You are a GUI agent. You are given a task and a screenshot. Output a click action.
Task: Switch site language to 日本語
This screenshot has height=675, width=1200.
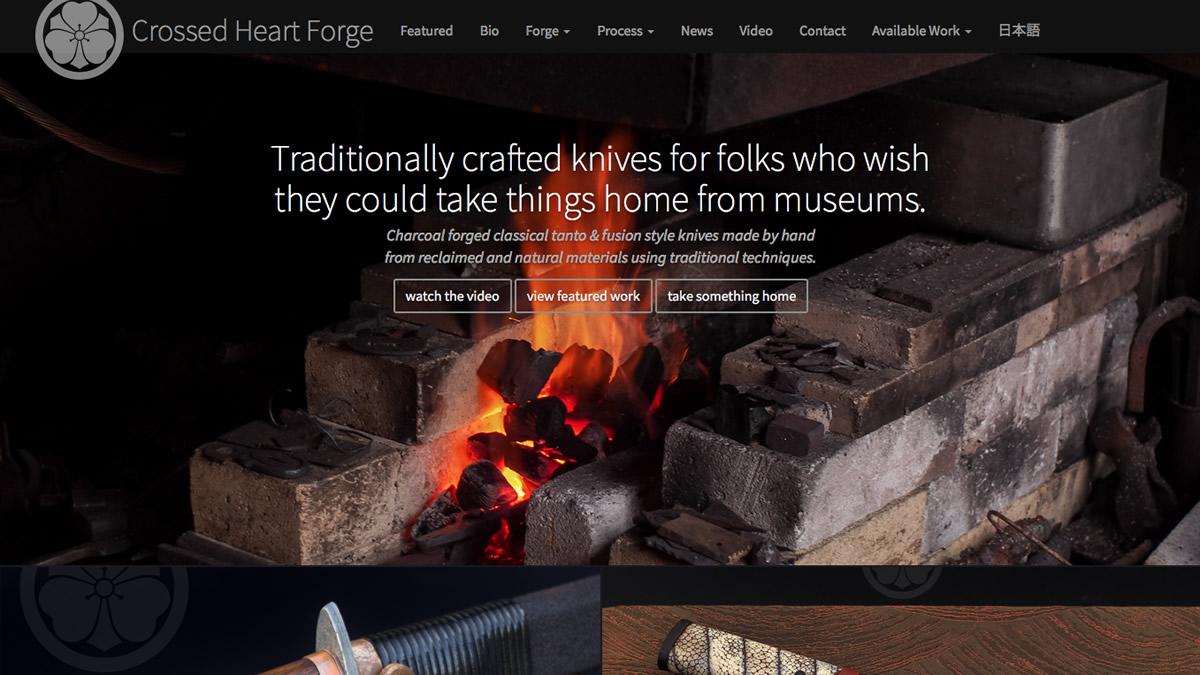pos(1019,31)
